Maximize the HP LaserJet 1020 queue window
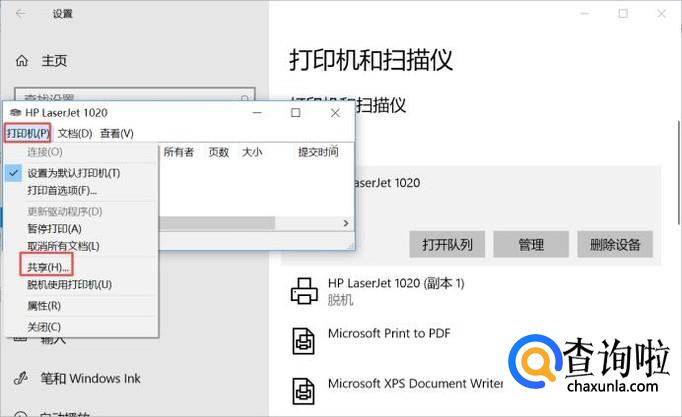Viewport: 682px width, 417px height. click(x=295, y=113)
